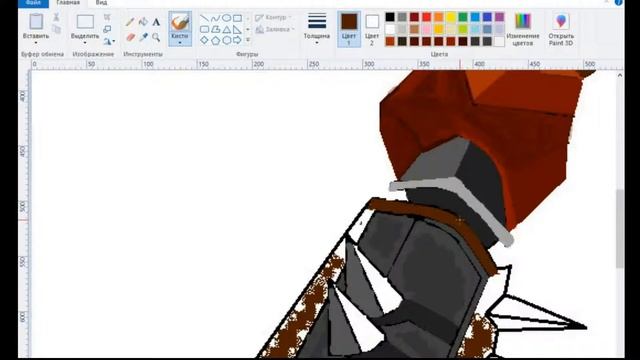Click the Resize and skew icon
Viewport: 640px width, 360px height.
click(107, 29)
